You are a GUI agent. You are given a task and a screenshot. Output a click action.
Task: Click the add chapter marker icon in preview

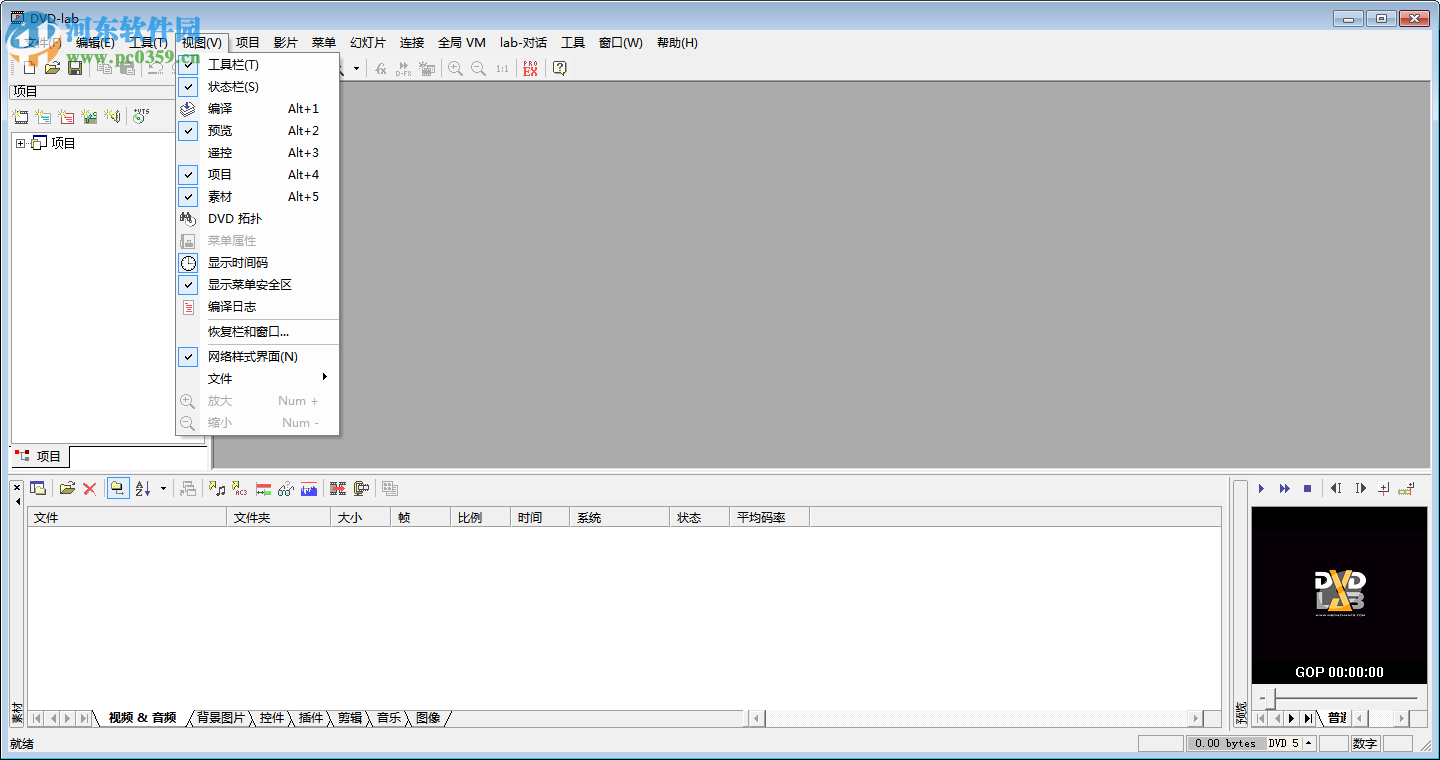[1384, 489]
